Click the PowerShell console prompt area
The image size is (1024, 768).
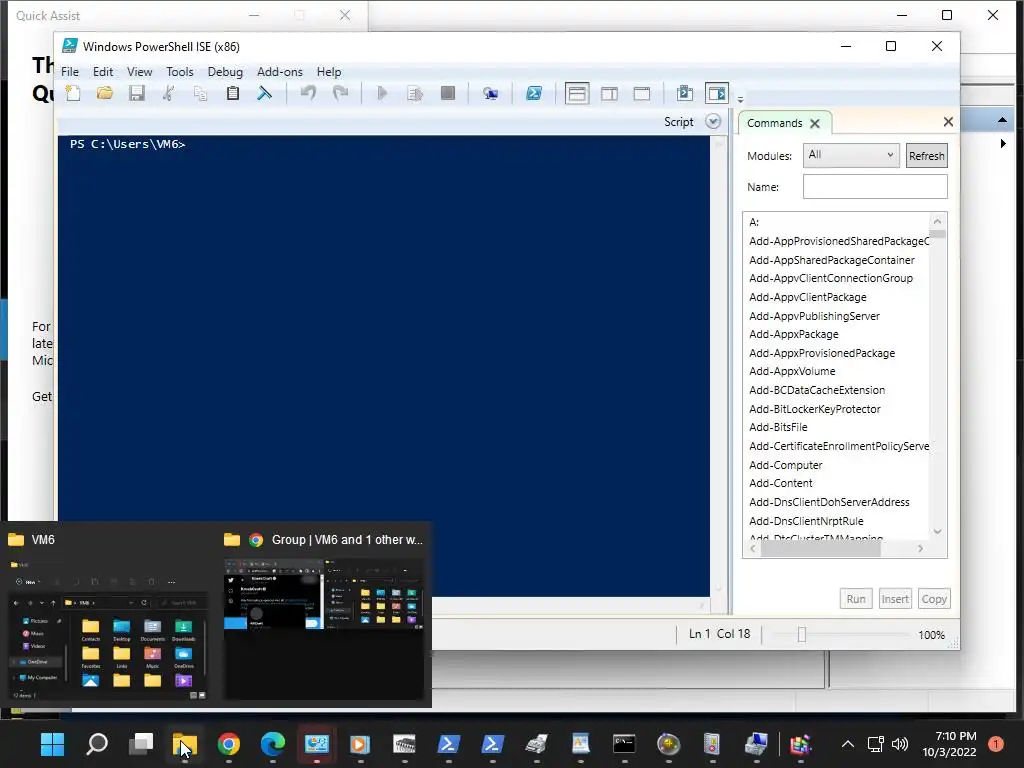(383, 366)
